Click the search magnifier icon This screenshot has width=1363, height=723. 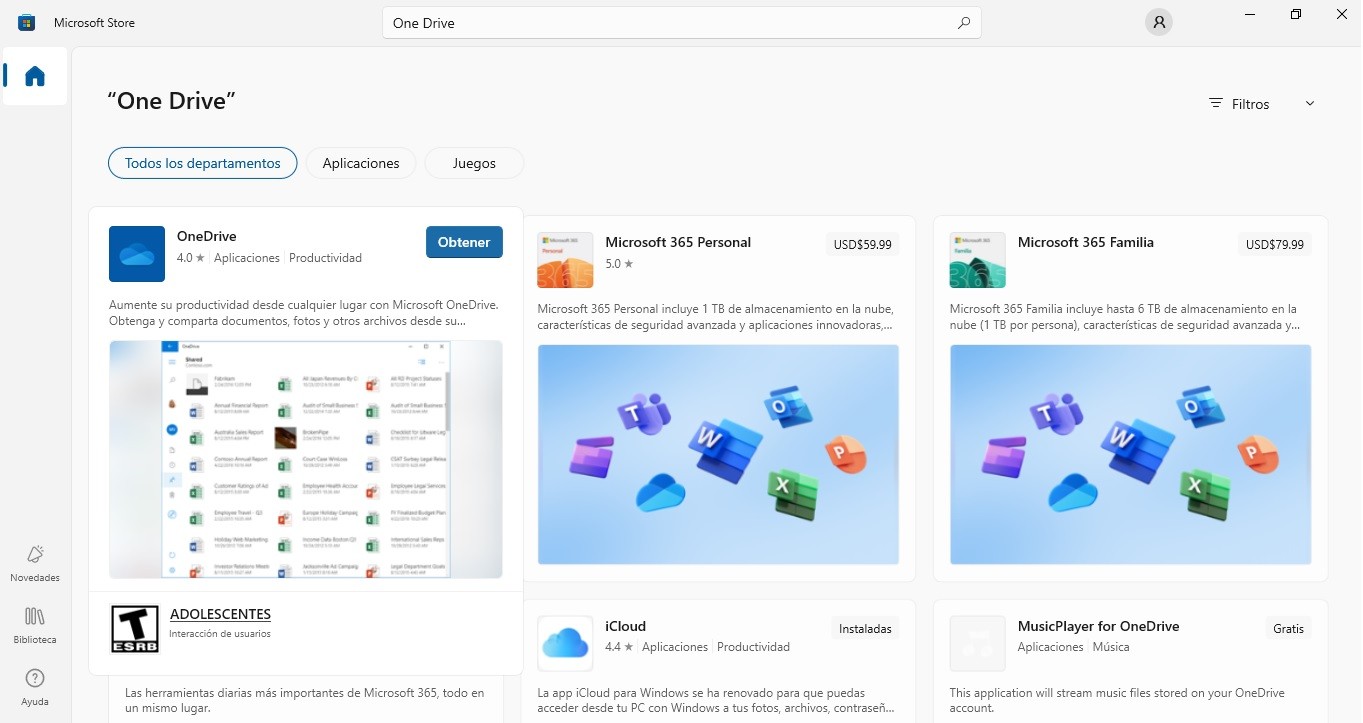click(x=964, y=23)
